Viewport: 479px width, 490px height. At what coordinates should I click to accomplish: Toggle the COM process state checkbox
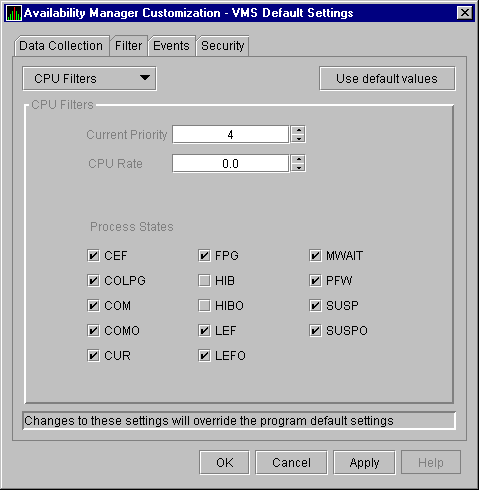[93, 306]
